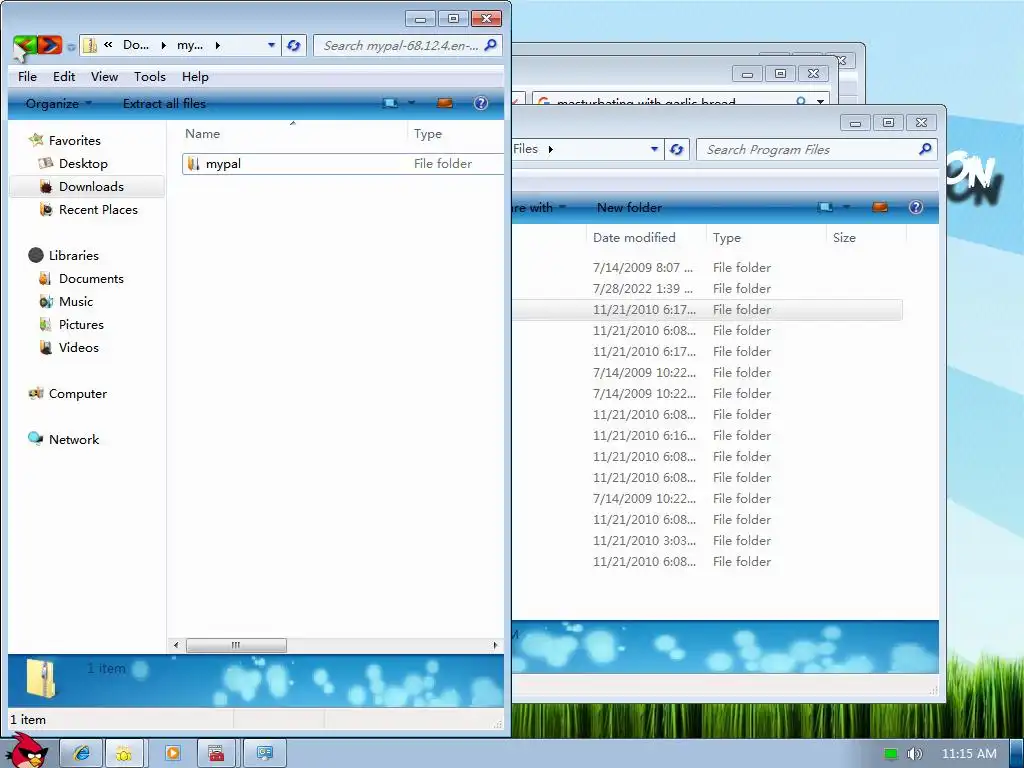
Task: Launch Internet Explorer from the taskbar
Action: [x=82, y=753]
